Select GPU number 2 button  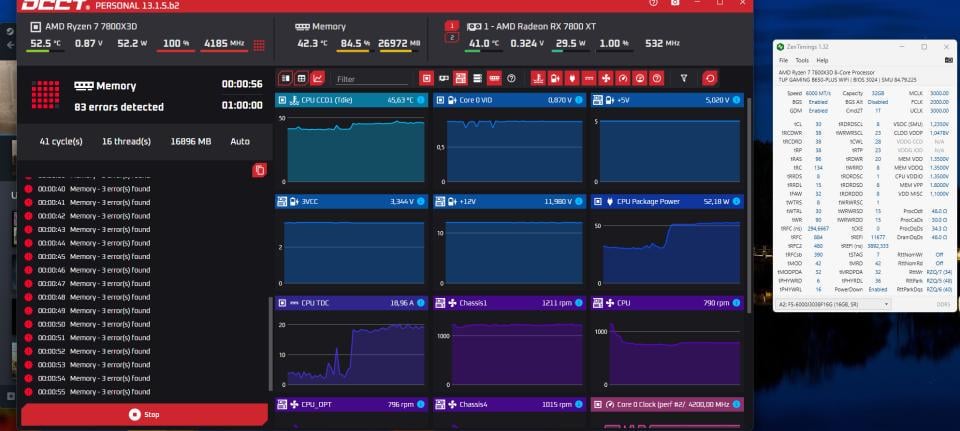[x=451, y=38]
